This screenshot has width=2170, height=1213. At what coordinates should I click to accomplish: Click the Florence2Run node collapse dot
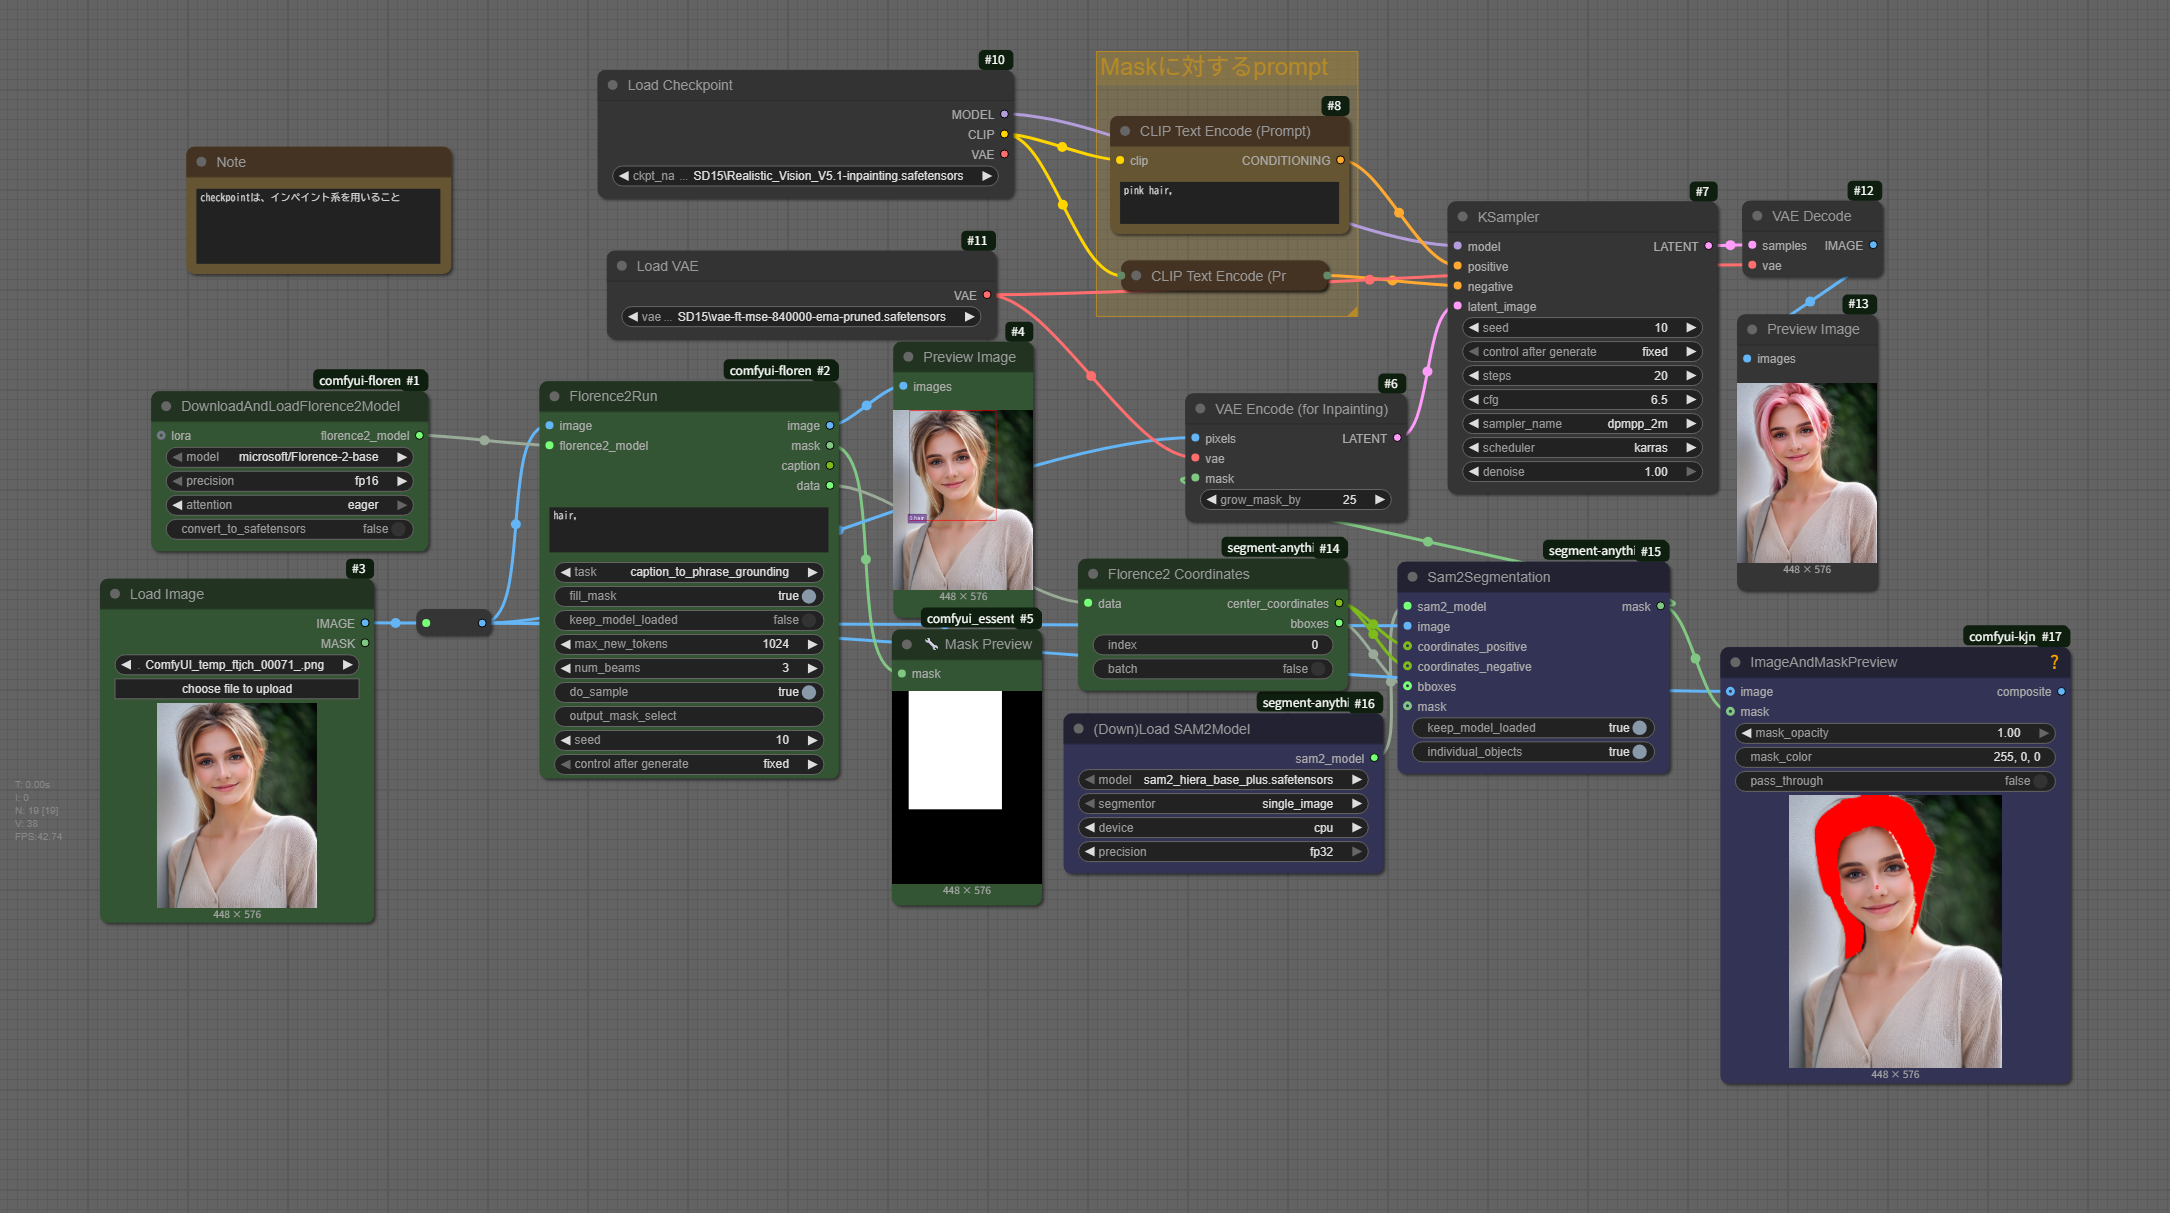click(x=554, y=396)
